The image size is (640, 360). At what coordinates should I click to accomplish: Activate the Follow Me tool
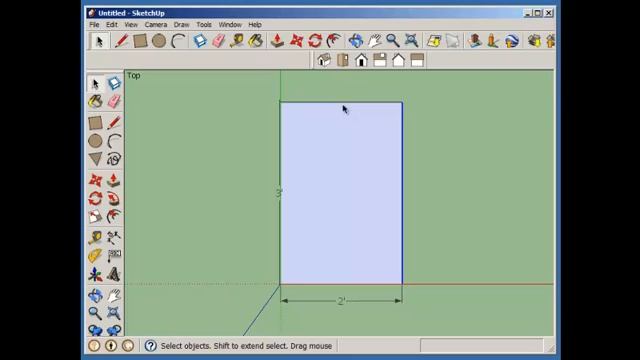coord(114,198)
